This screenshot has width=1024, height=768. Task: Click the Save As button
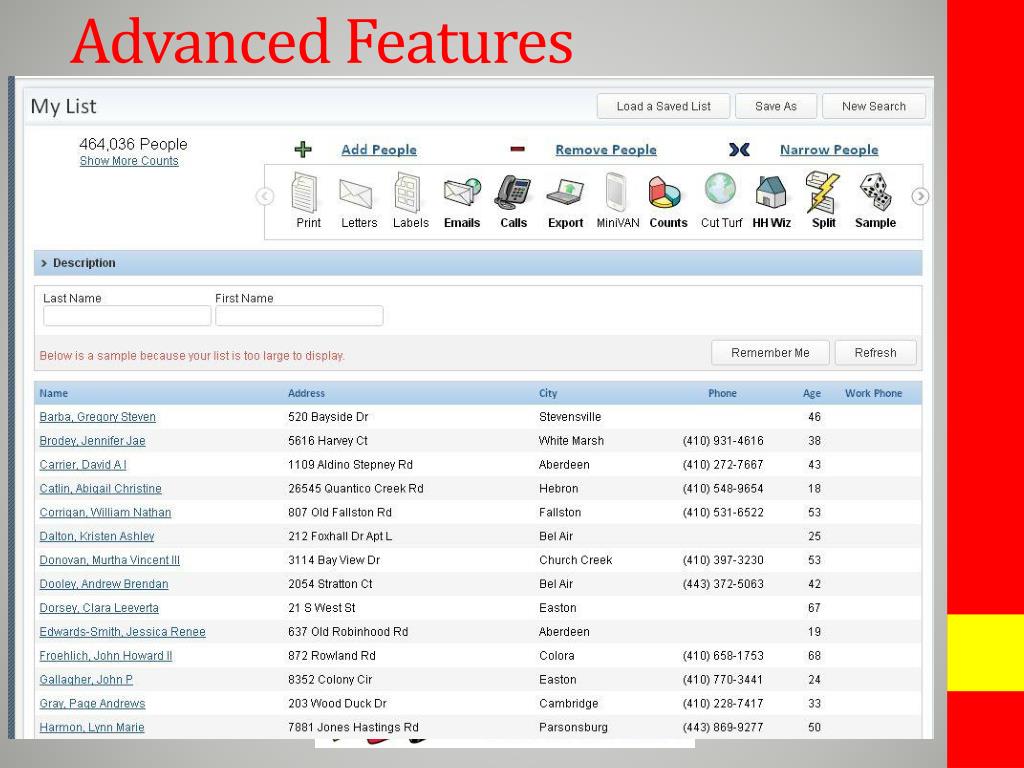click(776, 106)
